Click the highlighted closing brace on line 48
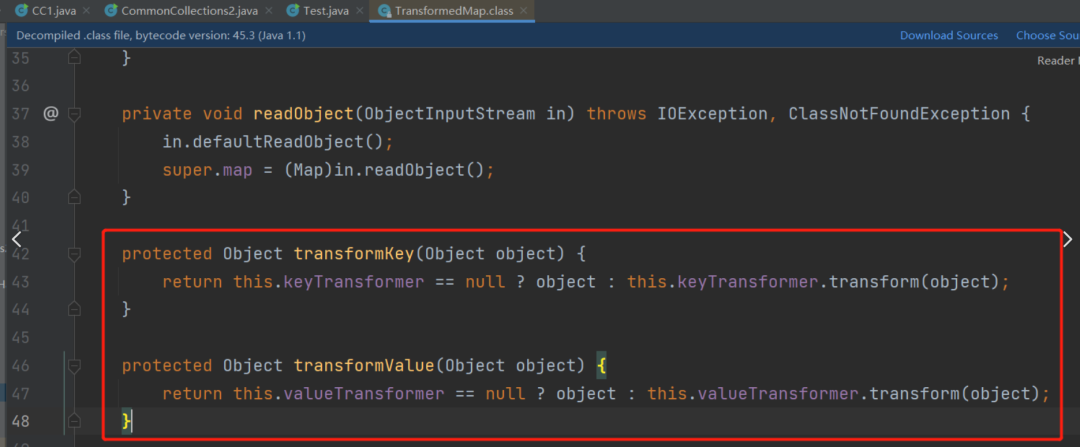Viewport: 1080px width, 447px height. 126,421
